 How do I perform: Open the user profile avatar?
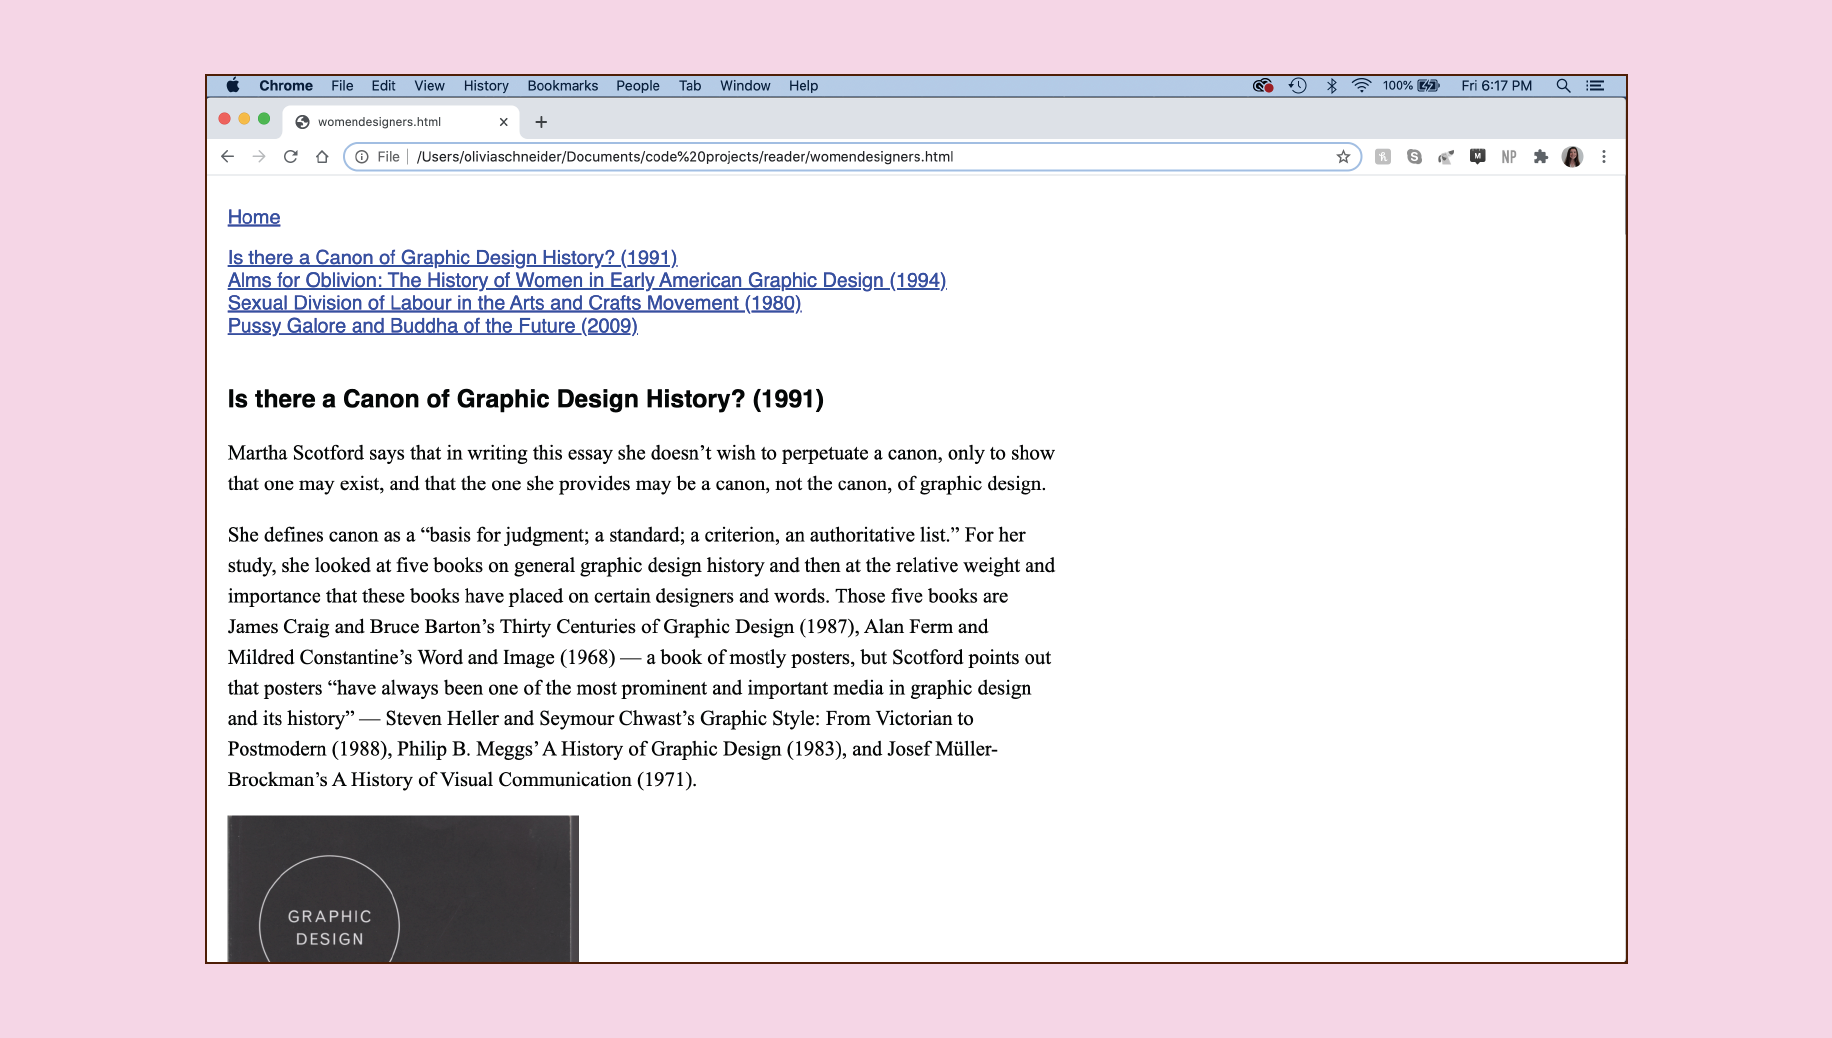click(x=1572, y=157)
